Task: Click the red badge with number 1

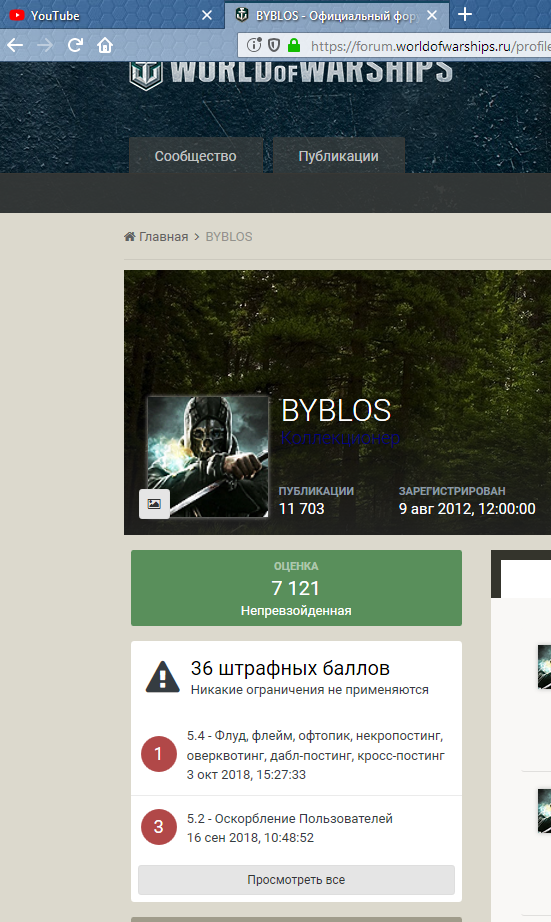Action: click(159, 754)
